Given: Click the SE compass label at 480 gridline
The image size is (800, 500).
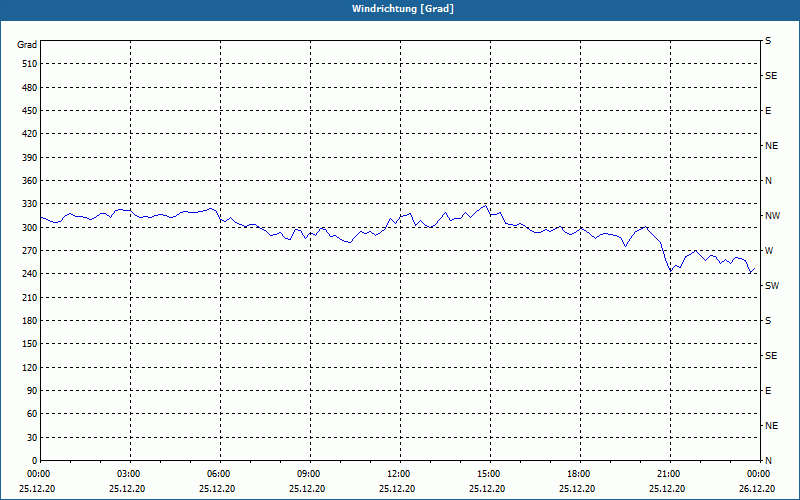Looking at the screenshot, I should (x=771, y=76).
